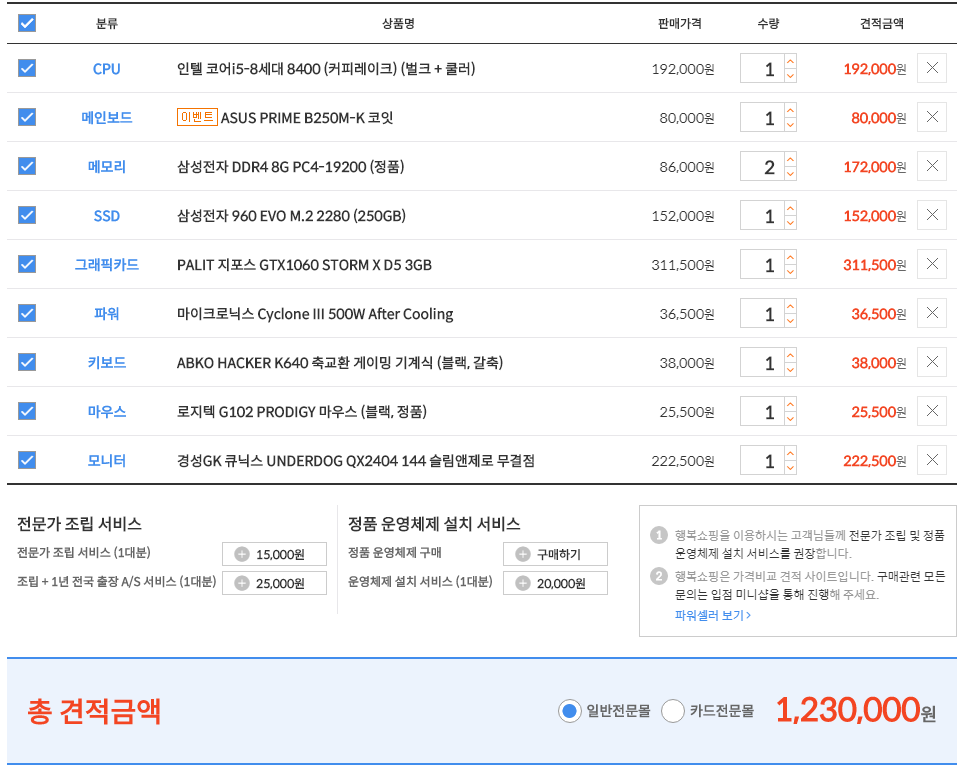The image size is (962, 768).
Task: Select the 카드전문몰 radio button
Action: [673, 711]
